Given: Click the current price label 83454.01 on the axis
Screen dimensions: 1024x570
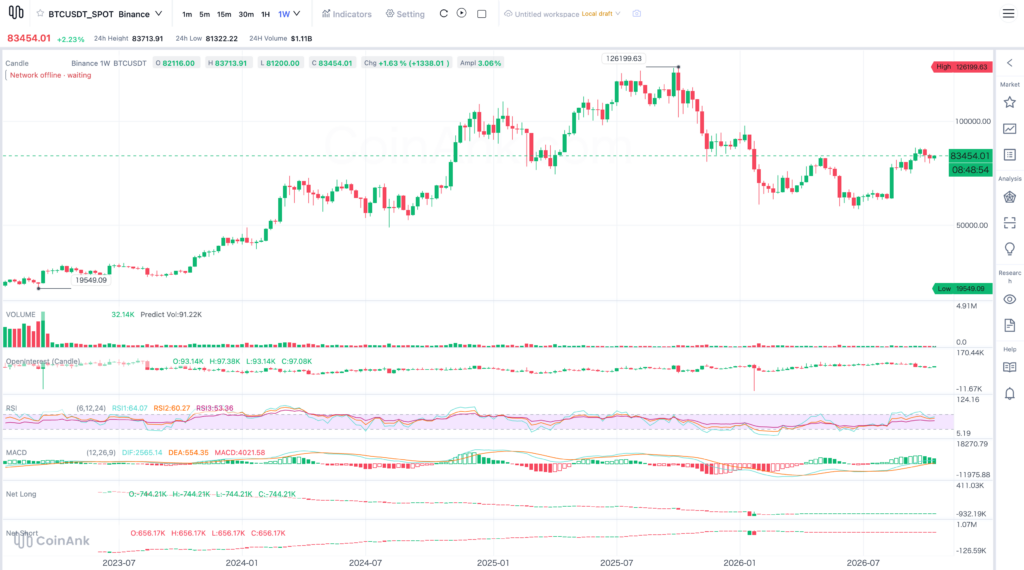Looking at the screenshot, I should 970,156.
